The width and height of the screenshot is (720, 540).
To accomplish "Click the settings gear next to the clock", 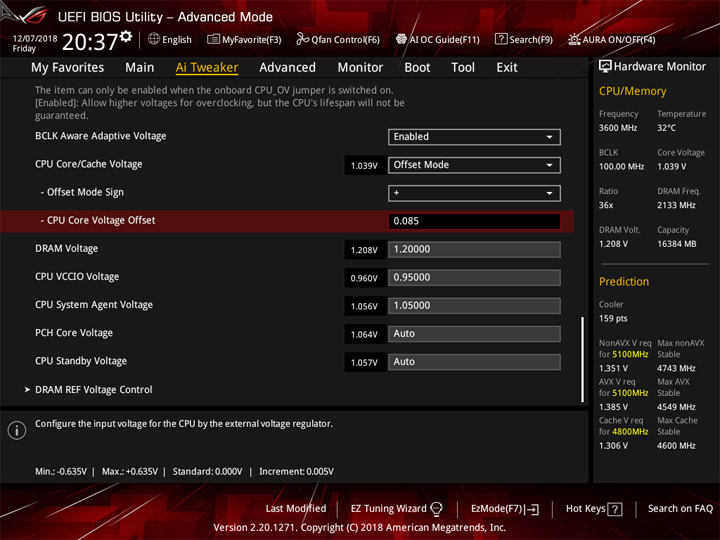I will 126,36.
